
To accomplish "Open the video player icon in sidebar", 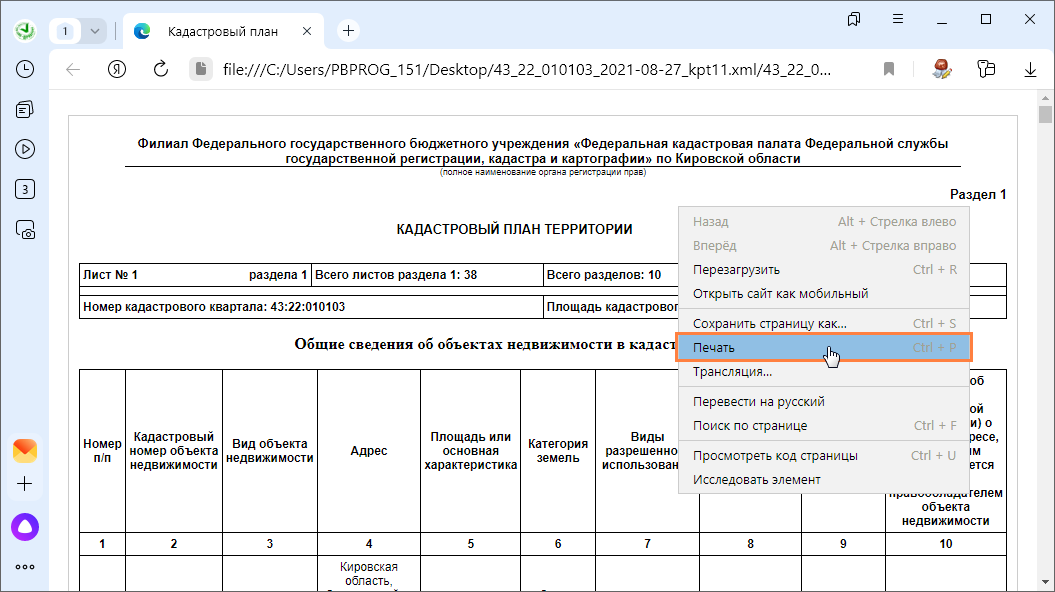I will (x=25, y=149).
